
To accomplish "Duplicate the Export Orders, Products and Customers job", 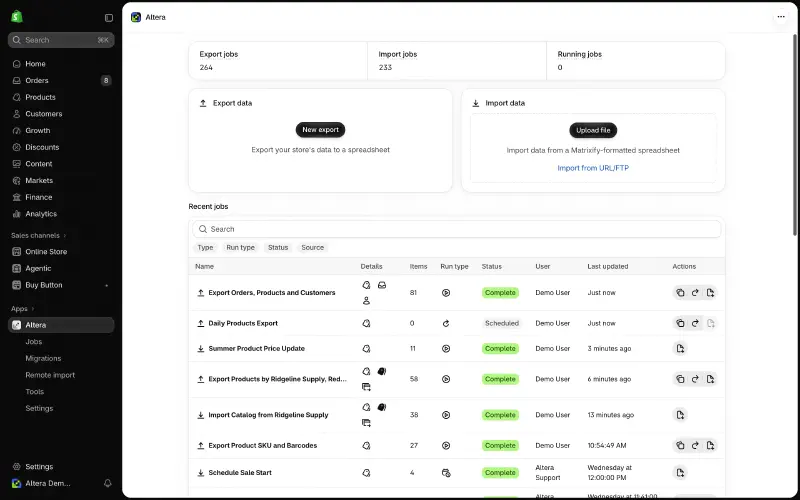I will [x=680, y=293].
